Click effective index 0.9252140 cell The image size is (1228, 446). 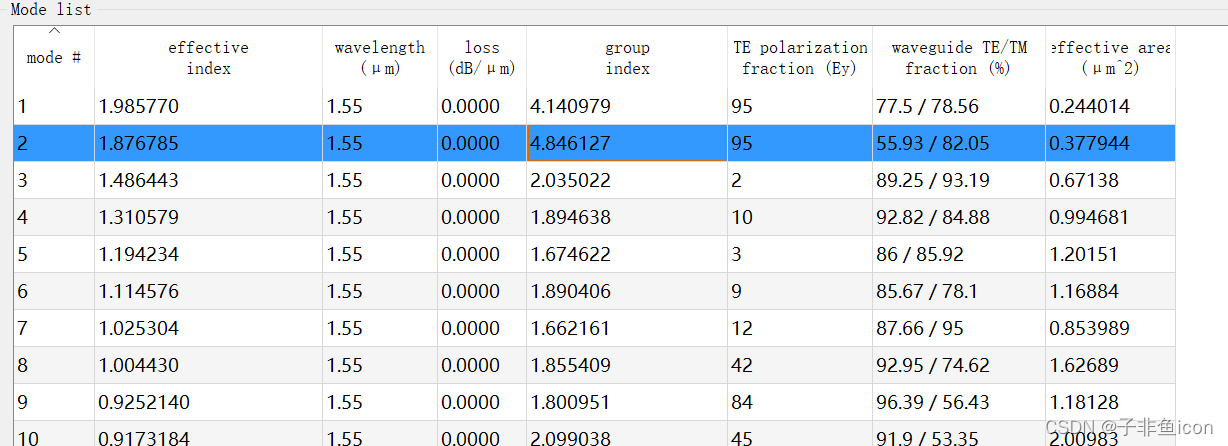(208, 402)
